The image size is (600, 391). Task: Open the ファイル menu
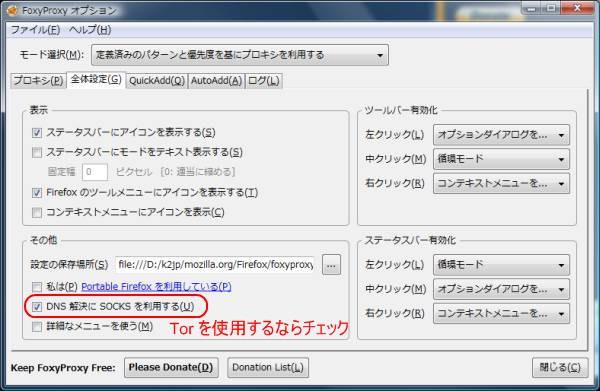pos(35,29)
